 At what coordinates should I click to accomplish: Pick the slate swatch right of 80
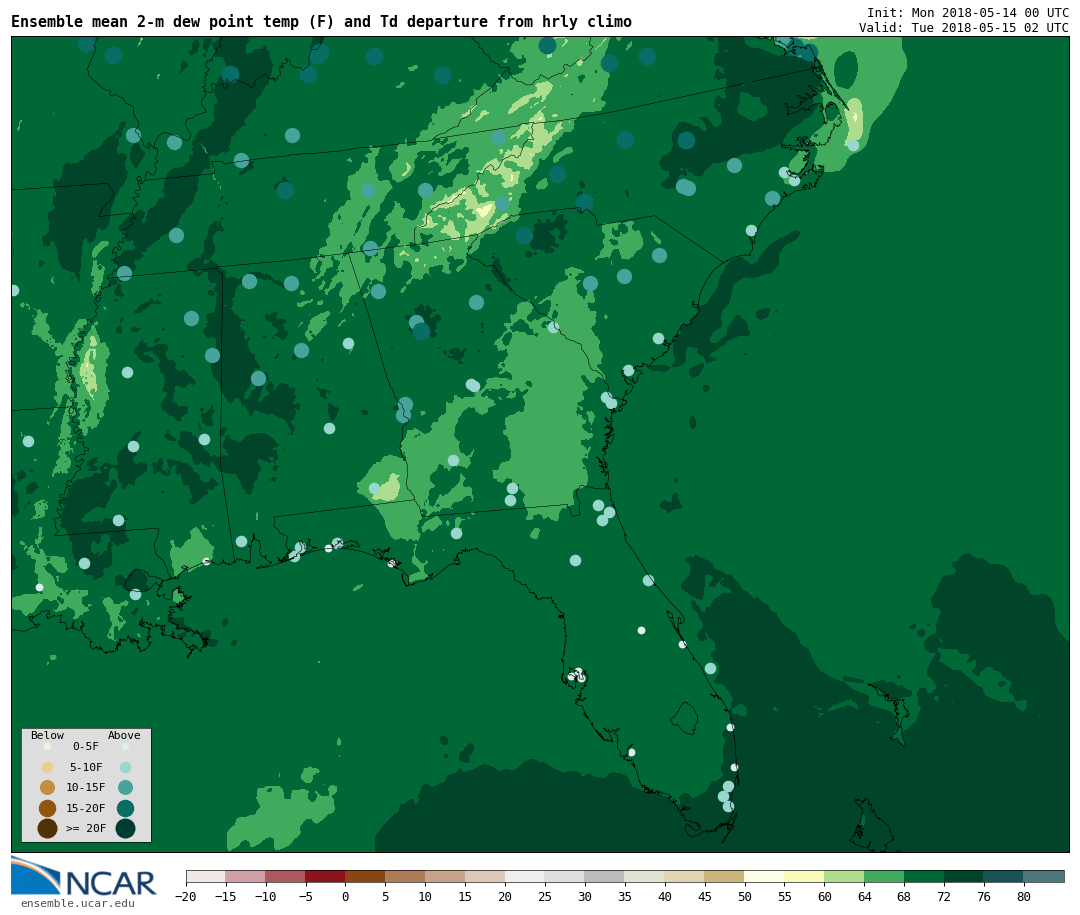tap(1045, 876)
